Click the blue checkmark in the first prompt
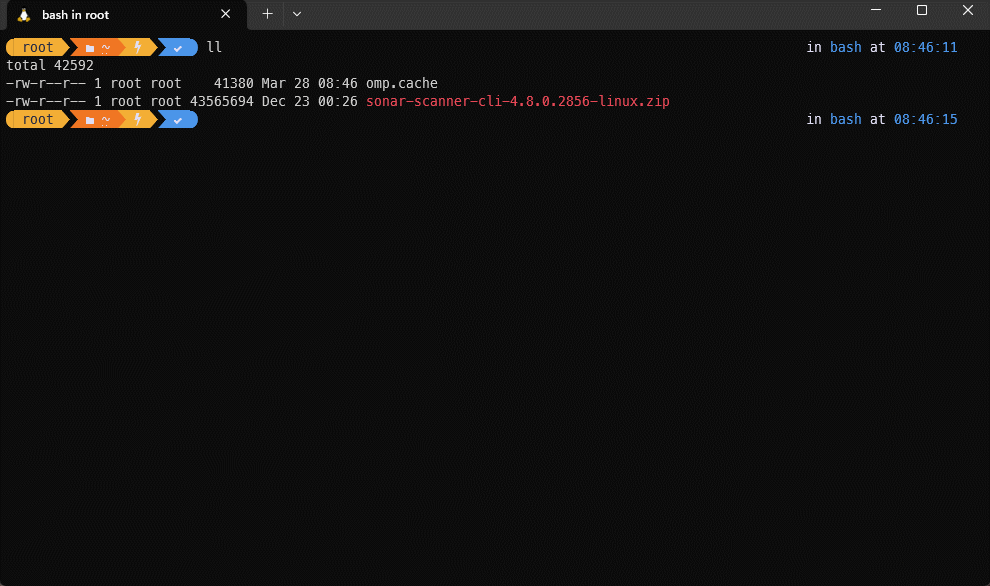Viewport: 990px width, 586px height. [x=178, y=48]
